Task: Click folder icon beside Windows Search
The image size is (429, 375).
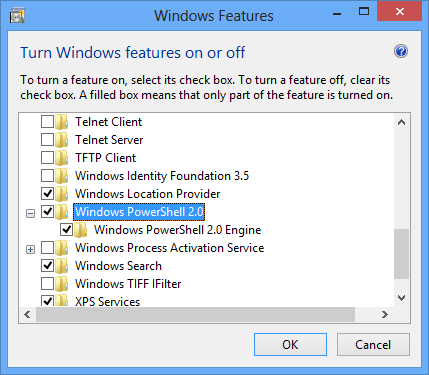Action: (62, 266)
